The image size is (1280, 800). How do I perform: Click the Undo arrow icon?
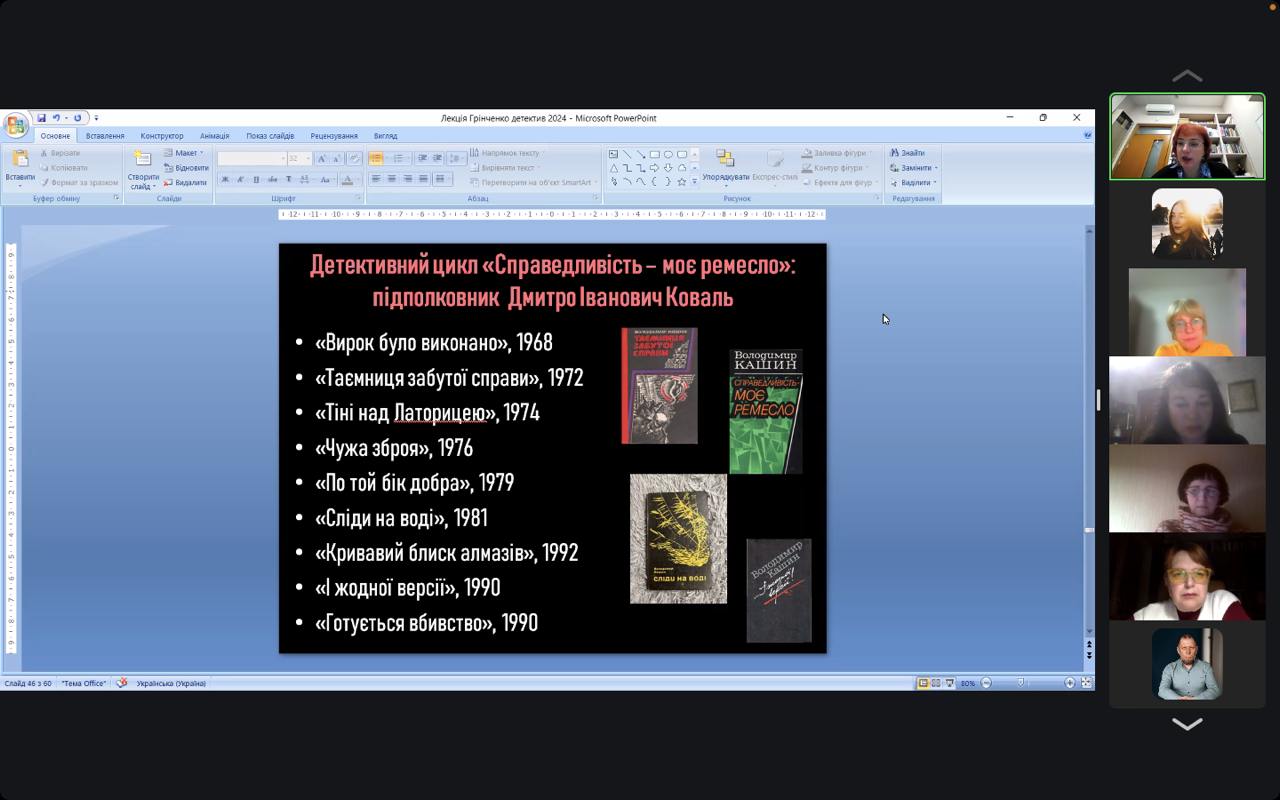[57, 118]
